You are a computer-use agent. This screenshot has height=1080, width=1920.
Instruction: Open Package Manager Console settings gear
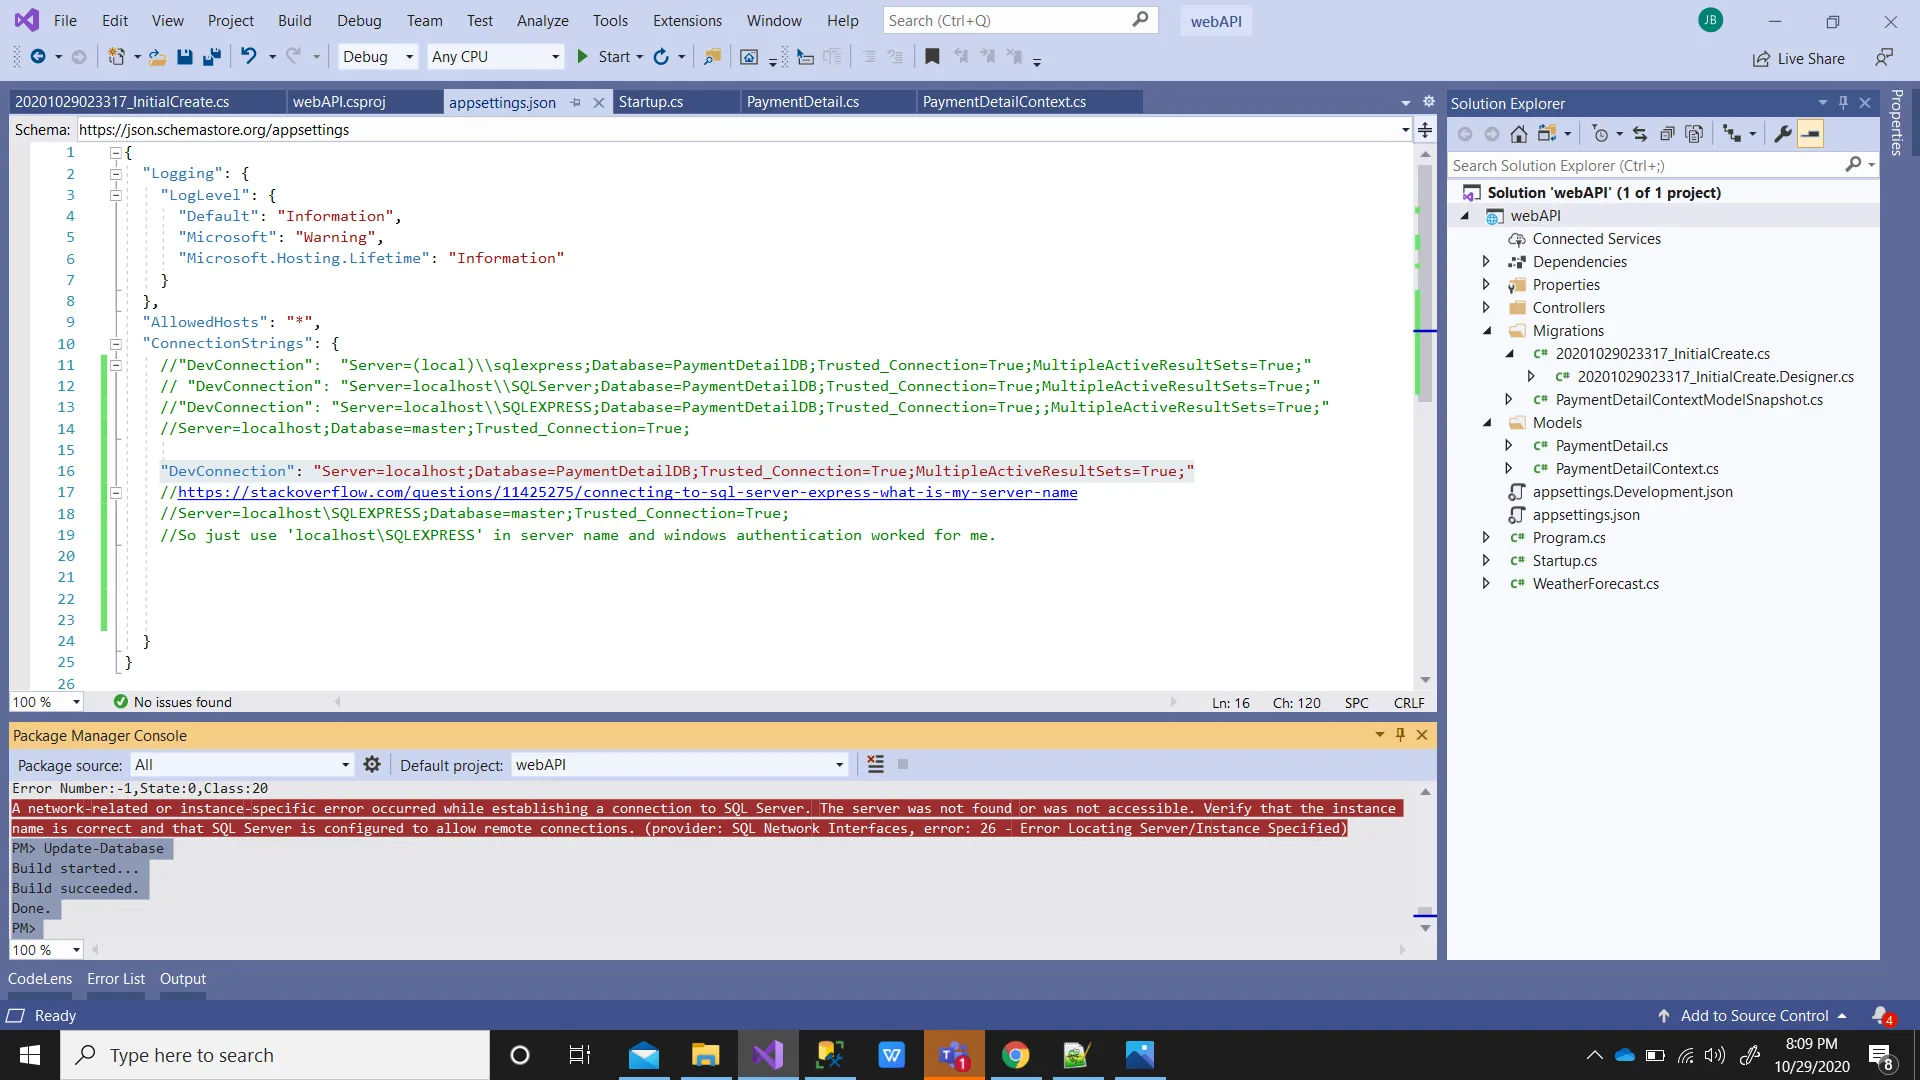372,764
